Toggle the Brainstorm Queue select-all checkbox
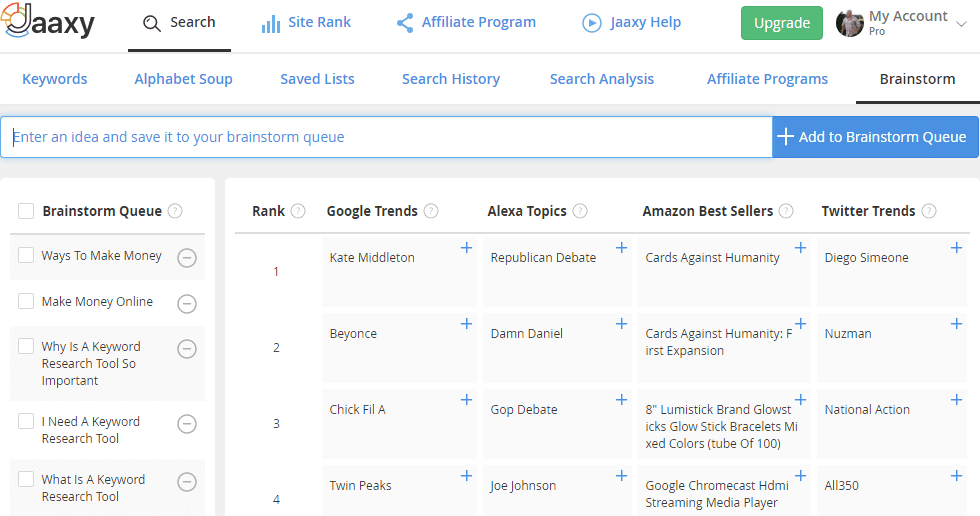980x516 pixels. tap(26, 211)
